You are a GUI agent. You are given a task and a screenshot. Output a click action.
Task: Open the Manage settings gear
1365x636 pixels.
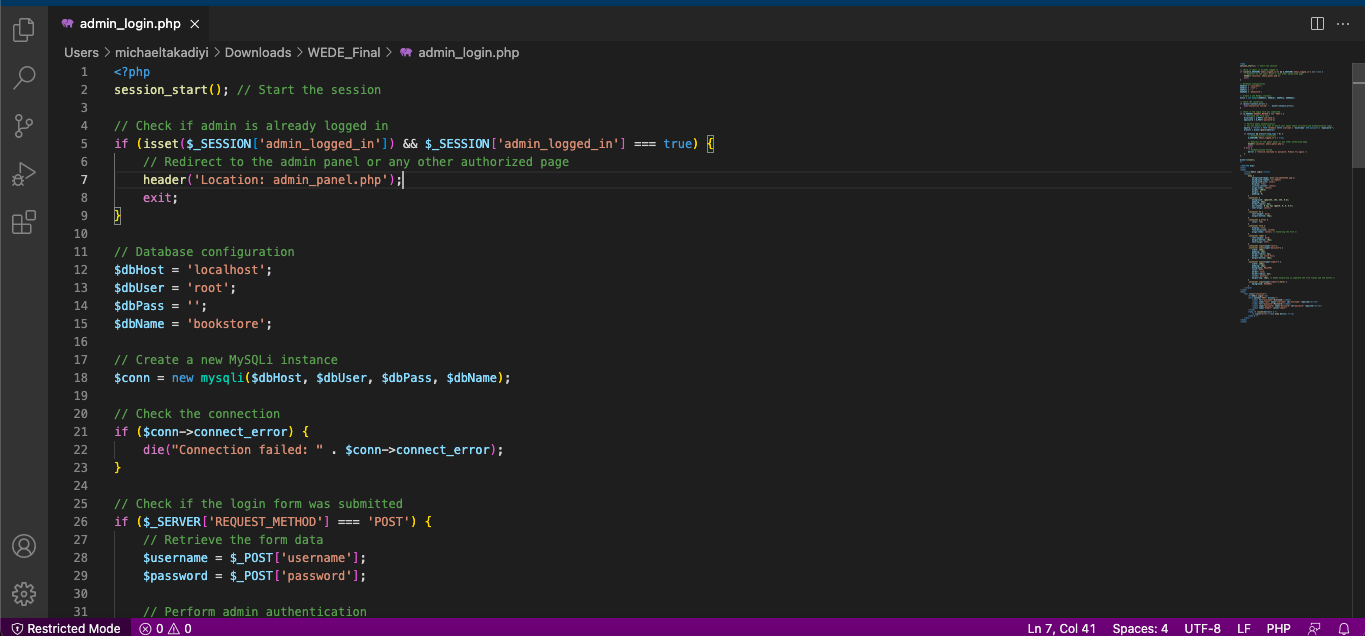click(x=23, y=594)
